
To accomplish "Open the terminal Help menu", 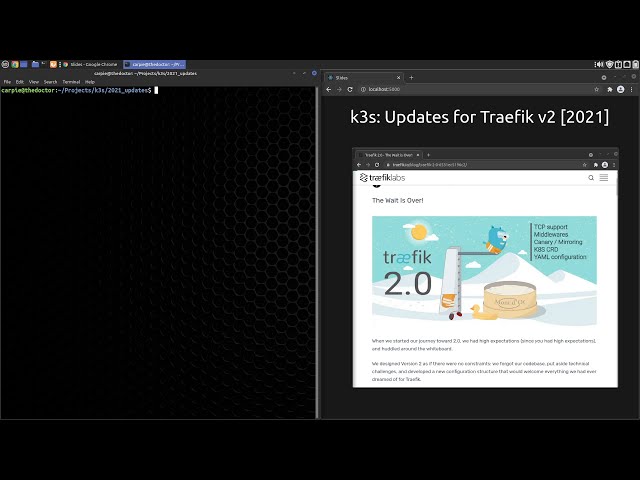I will click(x=90, y=82).
